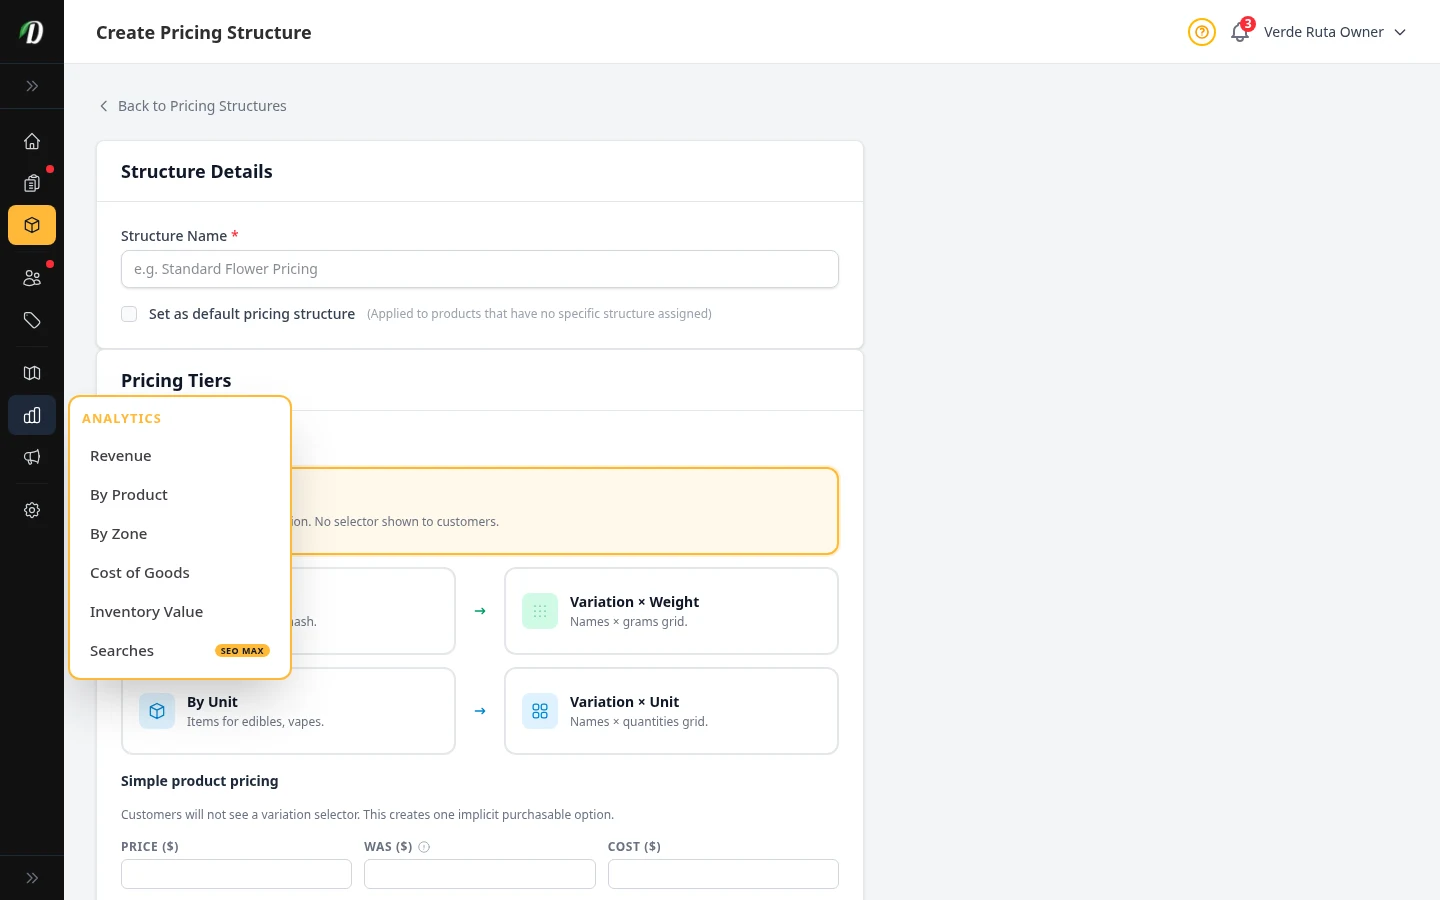Viewport: 1440px width, 900px height.
Task: Click the Tags icon in the sidebar
Action: pos(32,320)
